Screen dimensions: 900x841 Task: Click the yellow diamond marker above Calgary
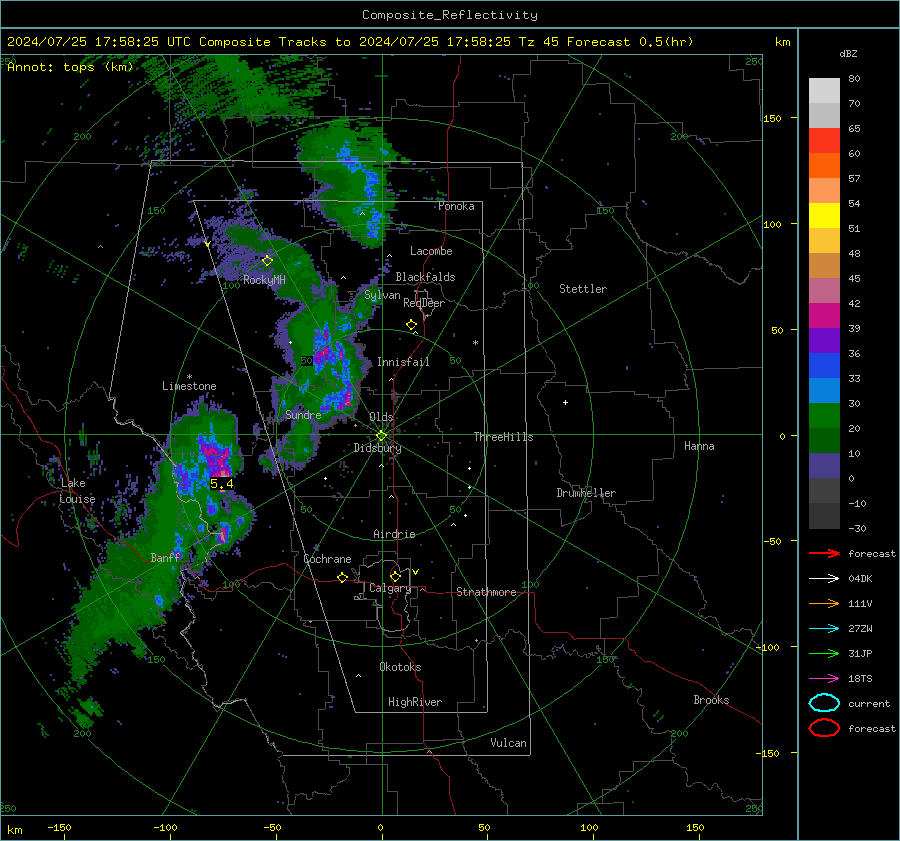tap(395, 576)
